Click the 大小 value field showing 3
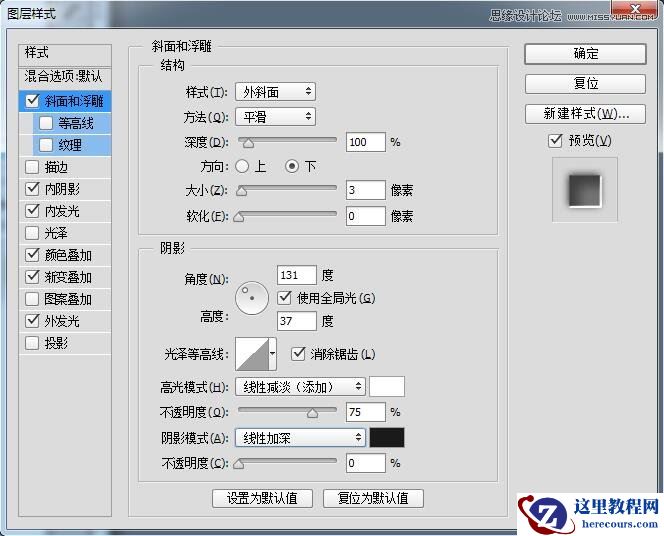The width and height of the screenshot is (664, 536). [366, 190]
